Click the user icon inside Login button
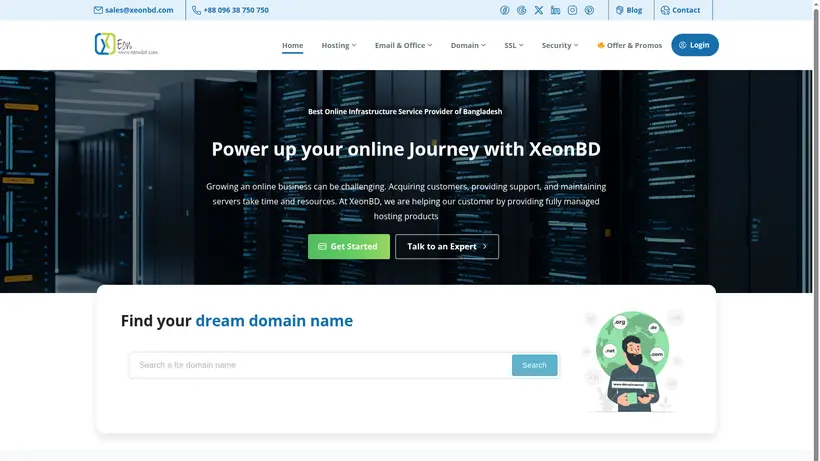Viewport: 820px width, 461px height. pos(682,45)
